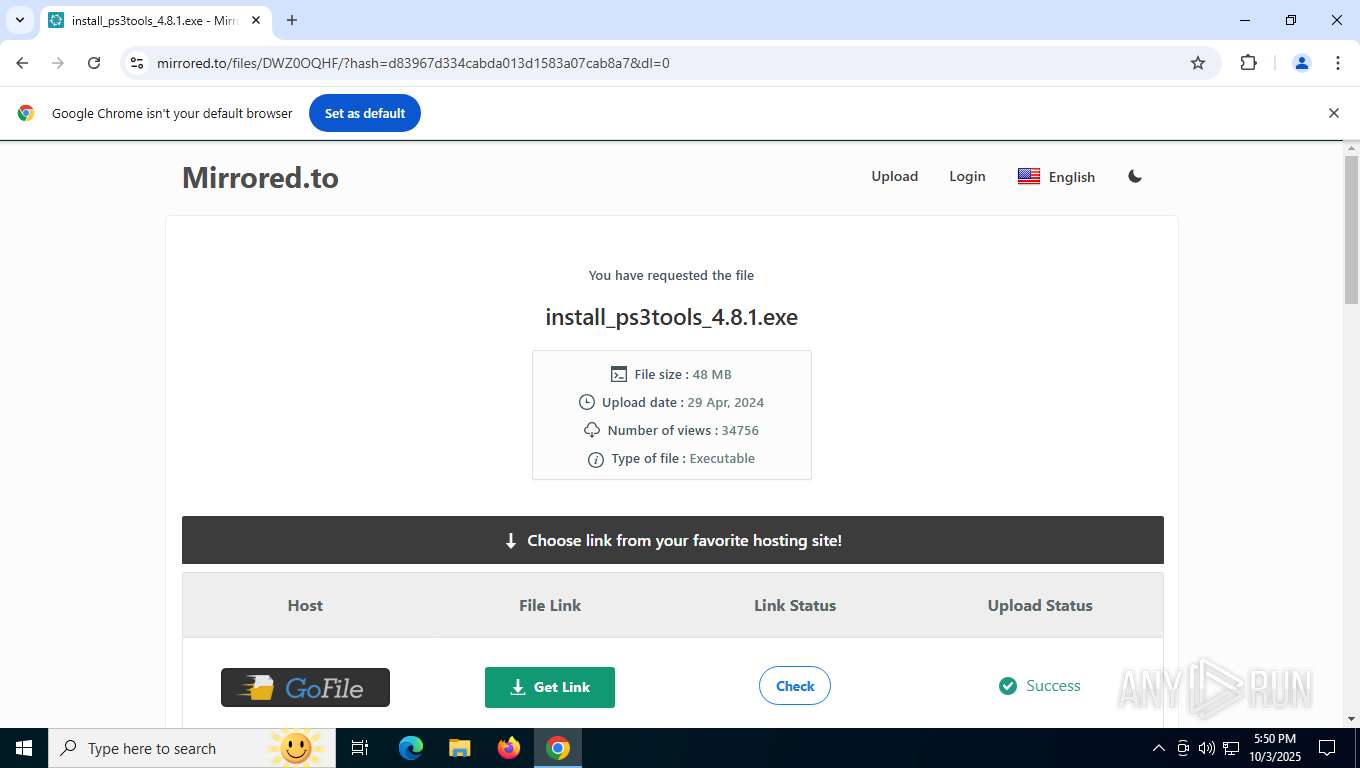1360x768 pixels.
Task: Click the address bar URL
Action: (413, 63)
